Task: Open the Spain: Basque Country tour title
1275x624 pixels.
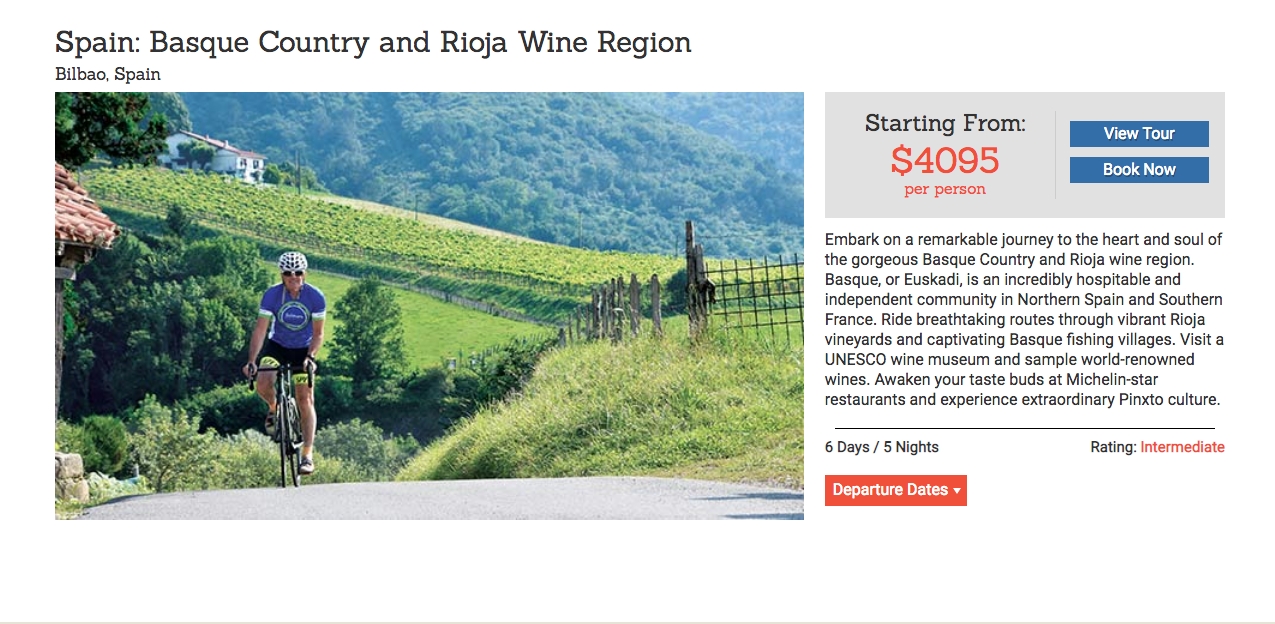Action: point(373,43)
